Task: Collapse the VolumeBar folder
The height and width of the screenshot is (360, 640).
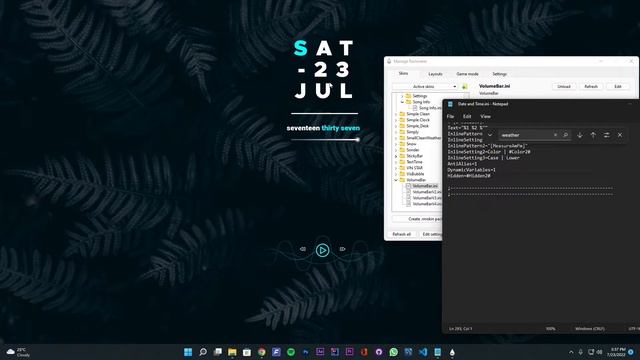Action: pos(396,180)
